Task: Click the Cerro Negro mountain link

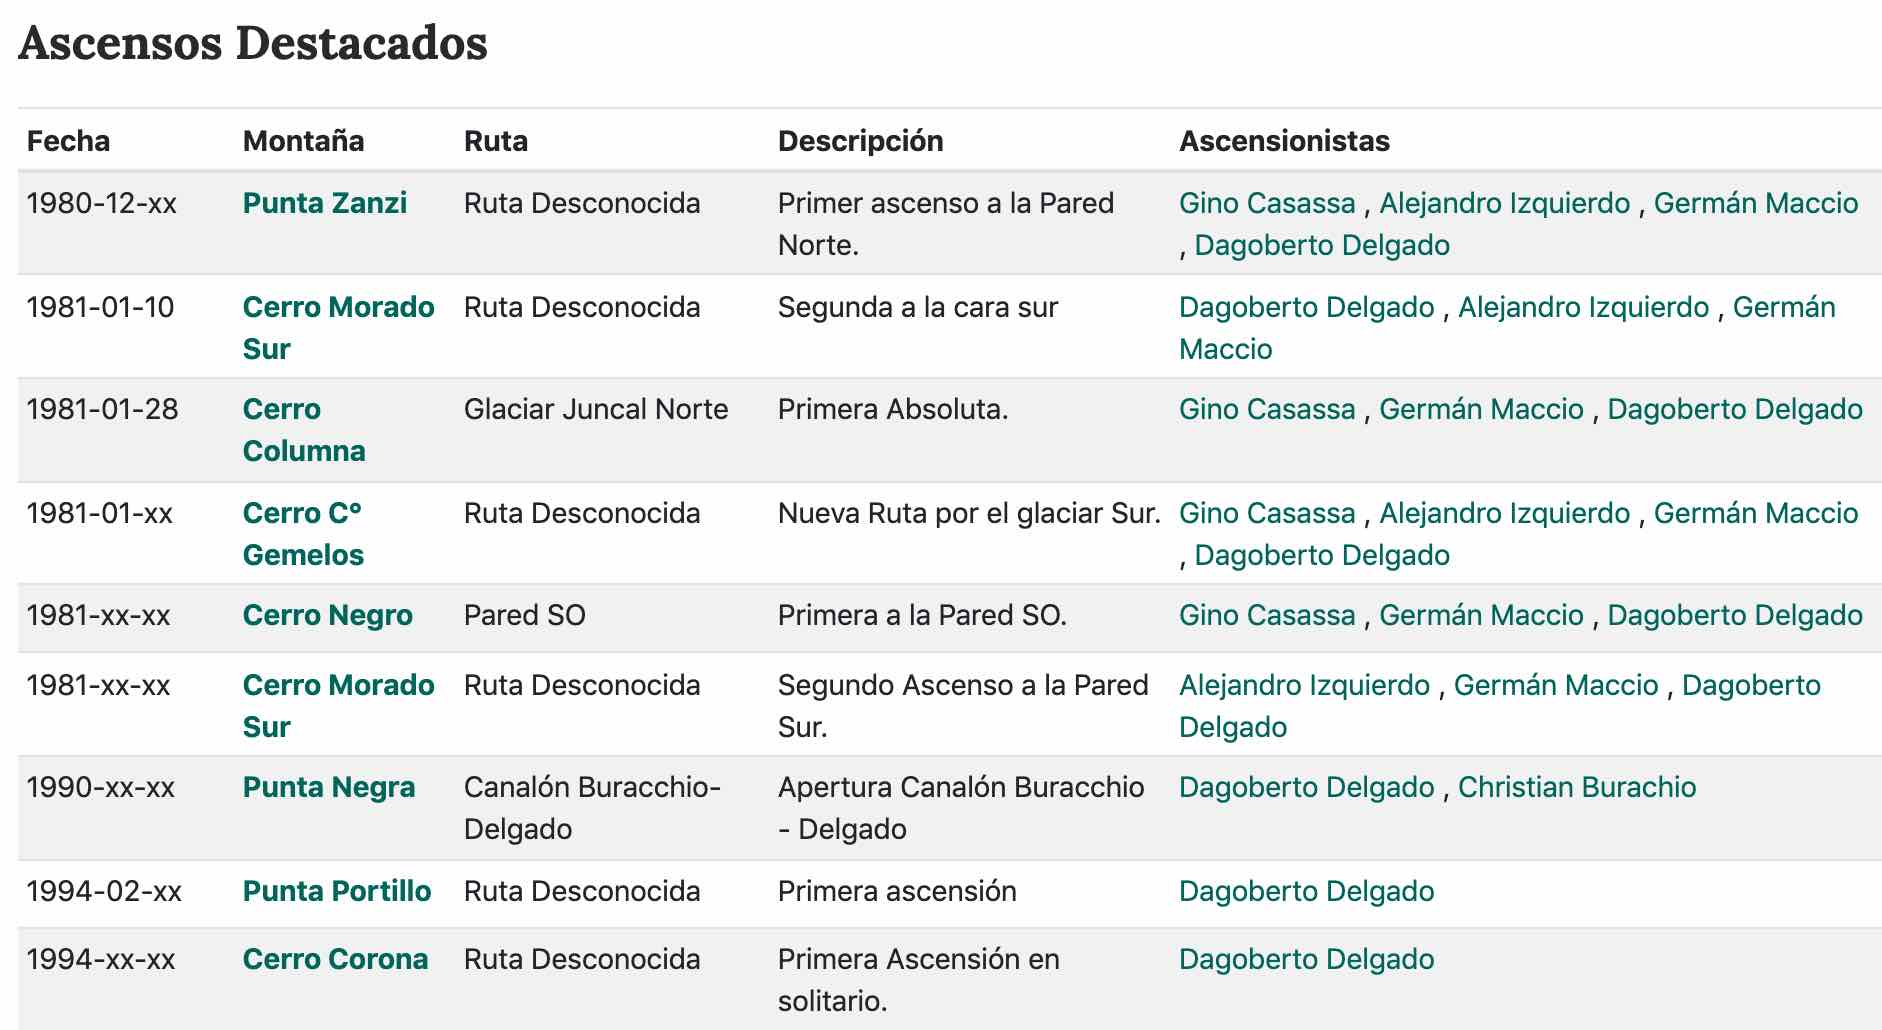Action: point(327,615)
